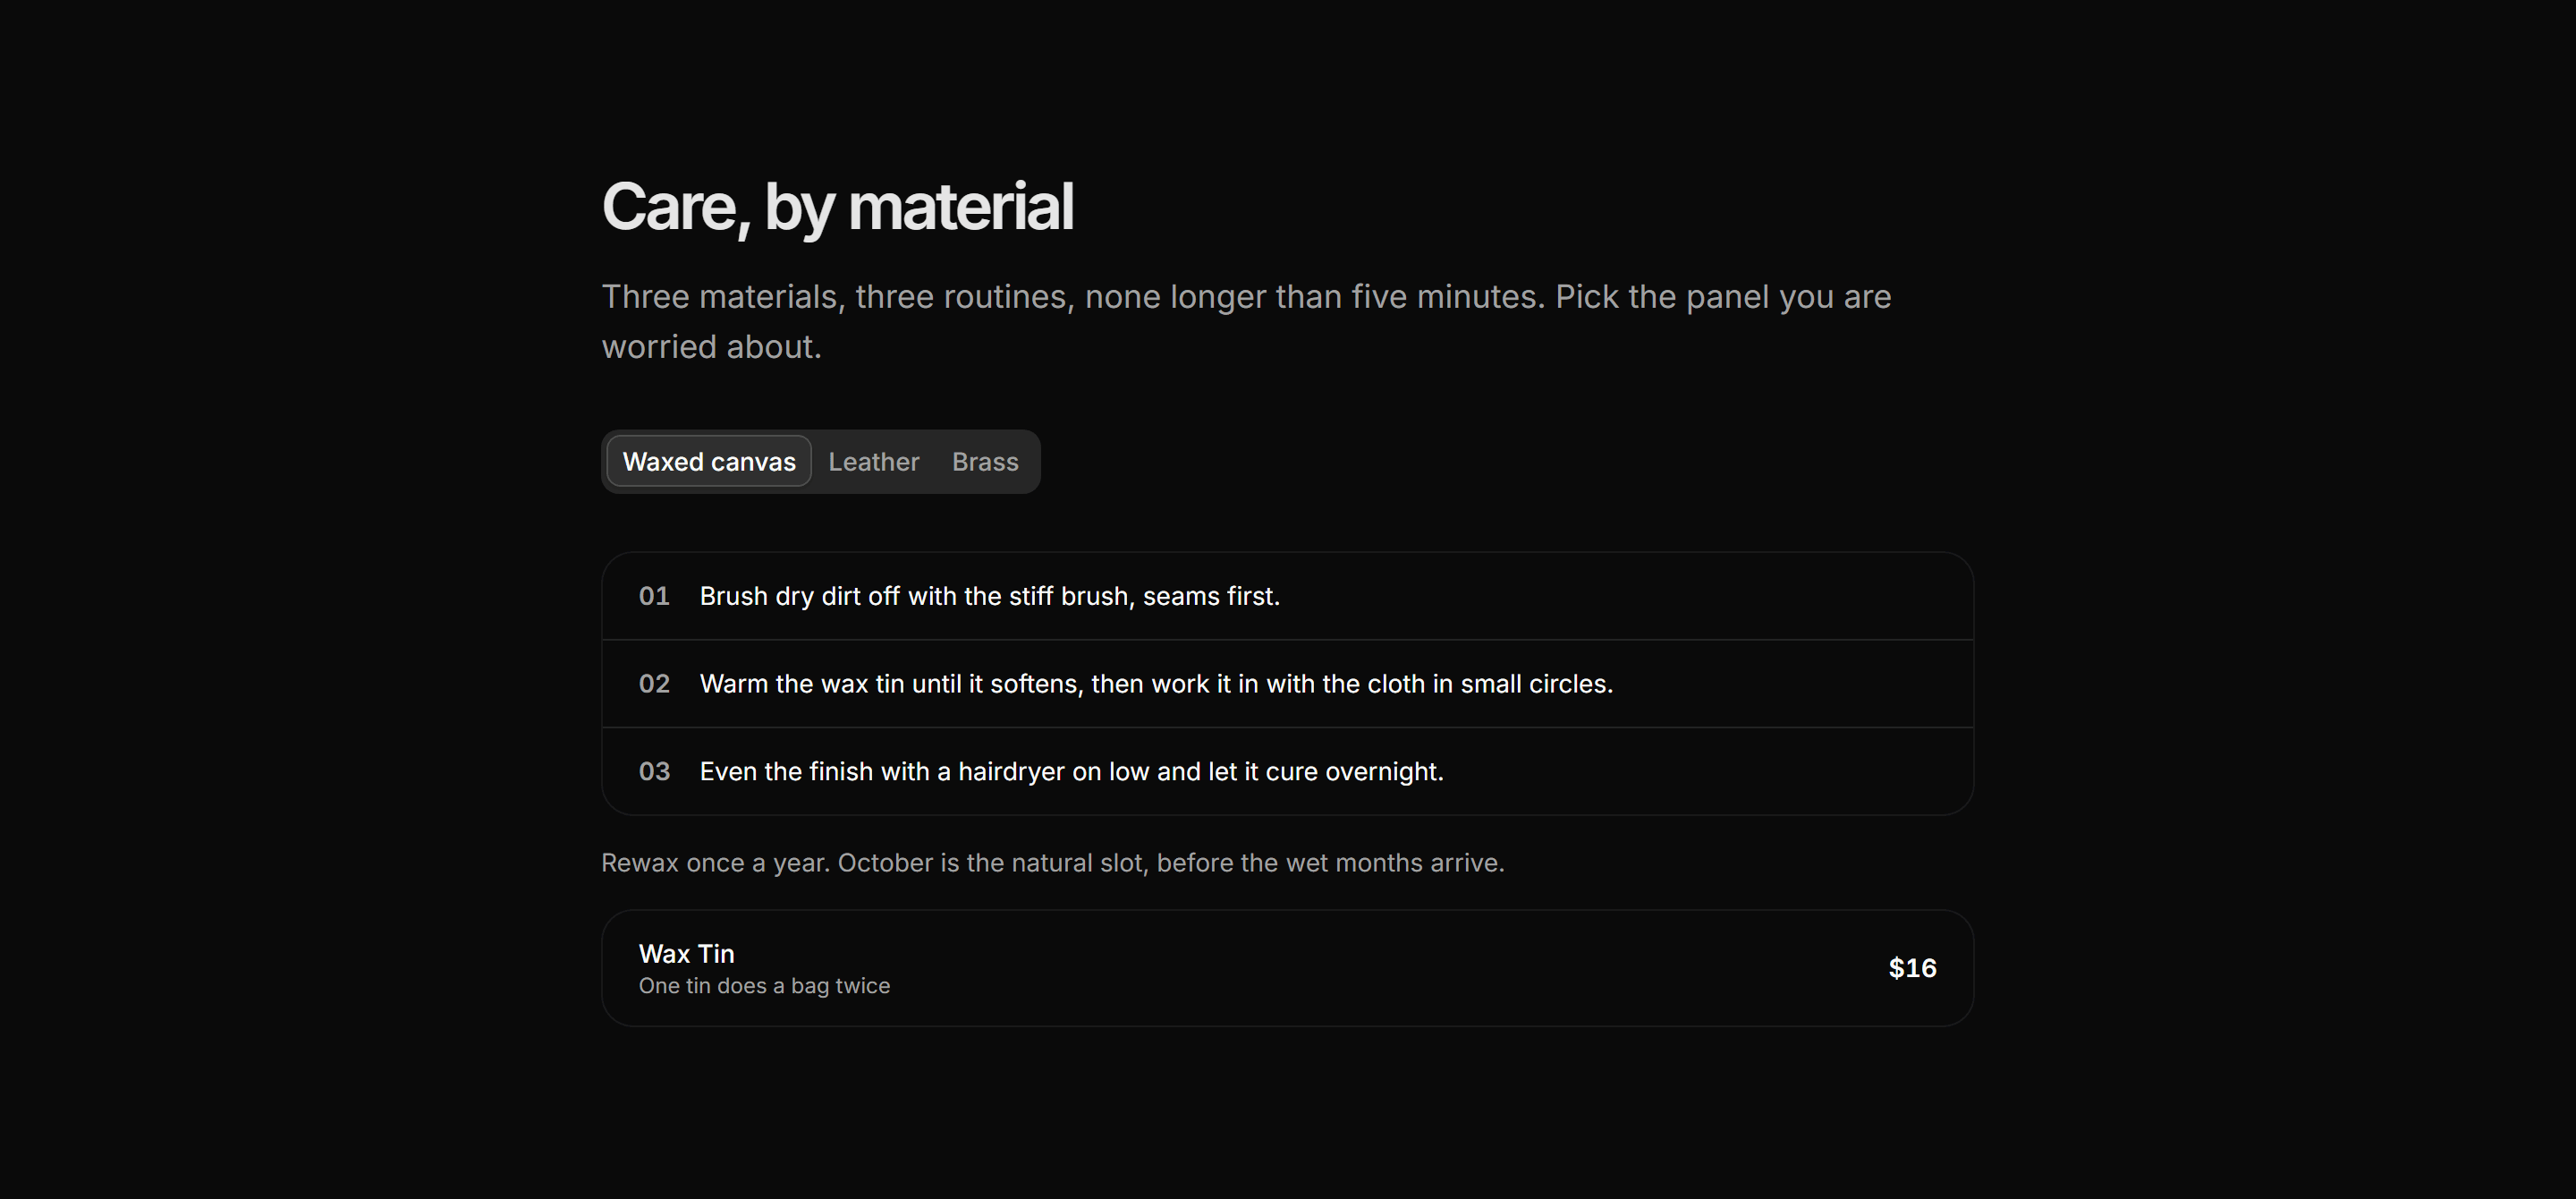This screenshot has height=1199, width=2576.
Task: Open the Brass tab
Action: (x=985, y=461)
